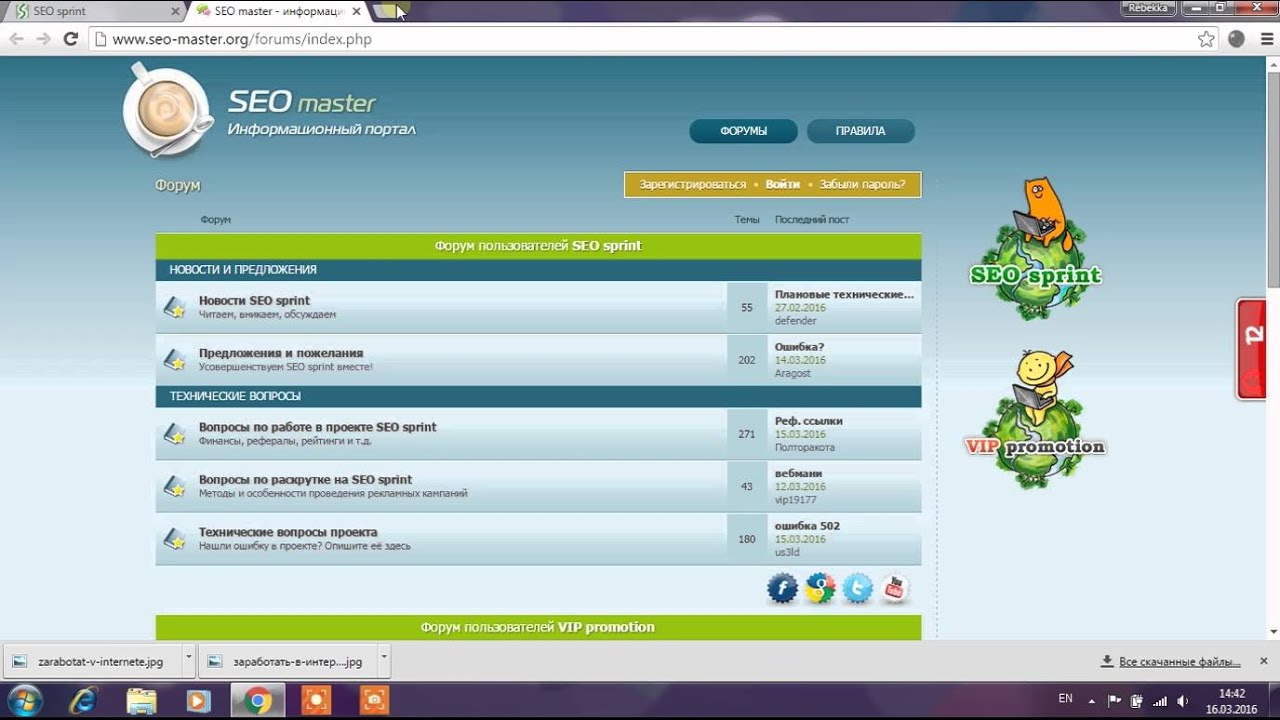This screenshot has width=1280, height=720.
Task: Click the volume icon in the system tray
Action: (1183, 701)
